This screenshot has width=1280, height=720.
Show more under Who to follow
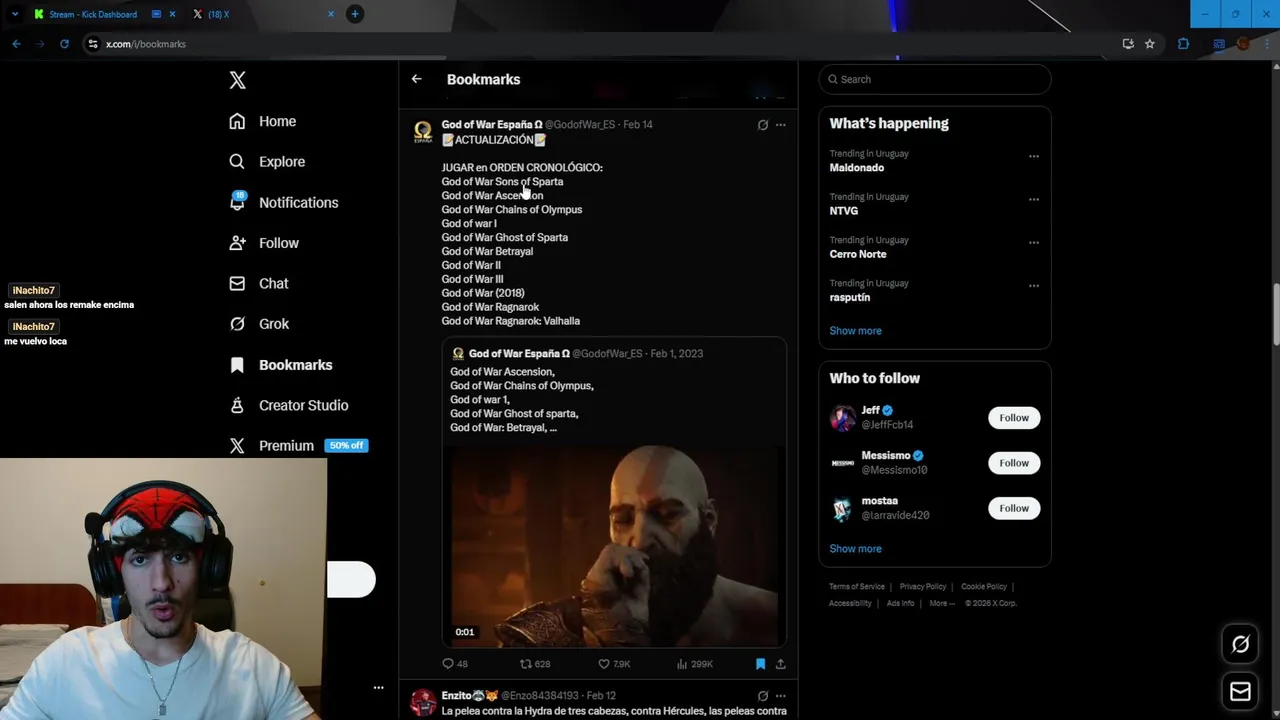click(855, 549)
